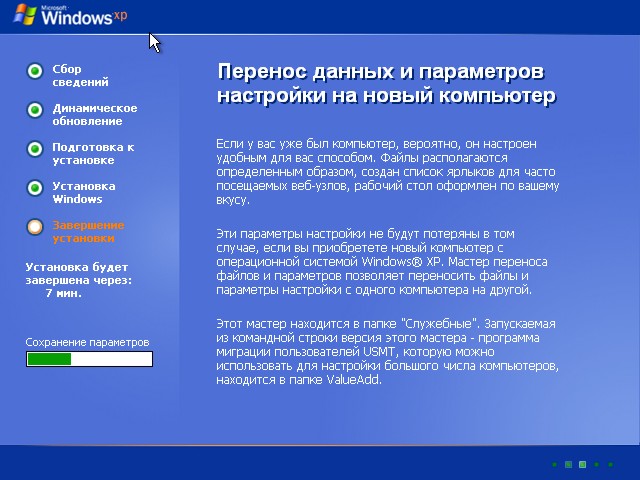640x480 pixels.
Task: Click the Установка будет завершена через text
Action: coord(79,273)
